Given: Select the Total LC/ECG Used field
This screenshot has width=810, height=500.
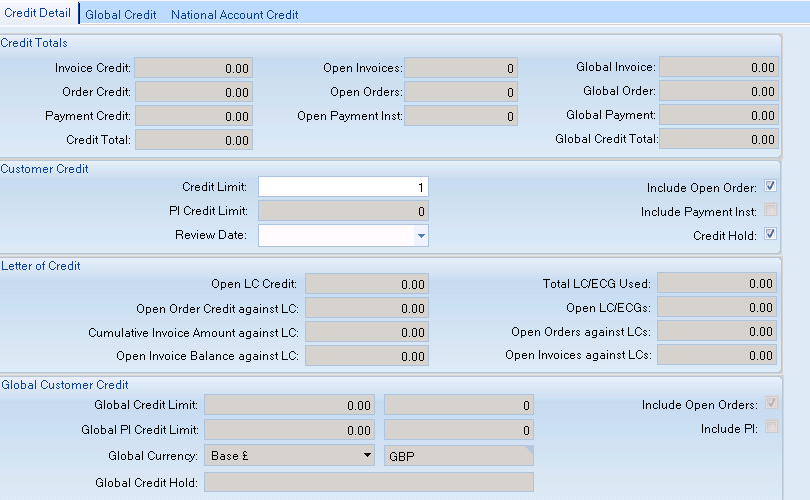Looking at the screenshot, I should [x=717, y=283].
